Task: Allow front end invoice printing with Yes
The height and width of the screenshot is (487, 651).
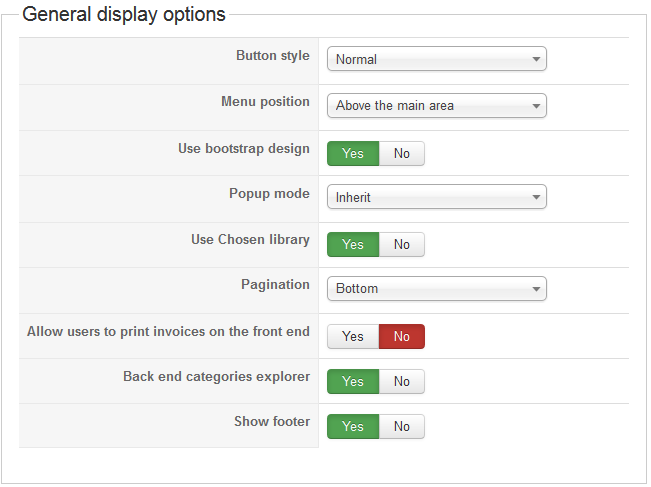Action: (x=353, y=336)
